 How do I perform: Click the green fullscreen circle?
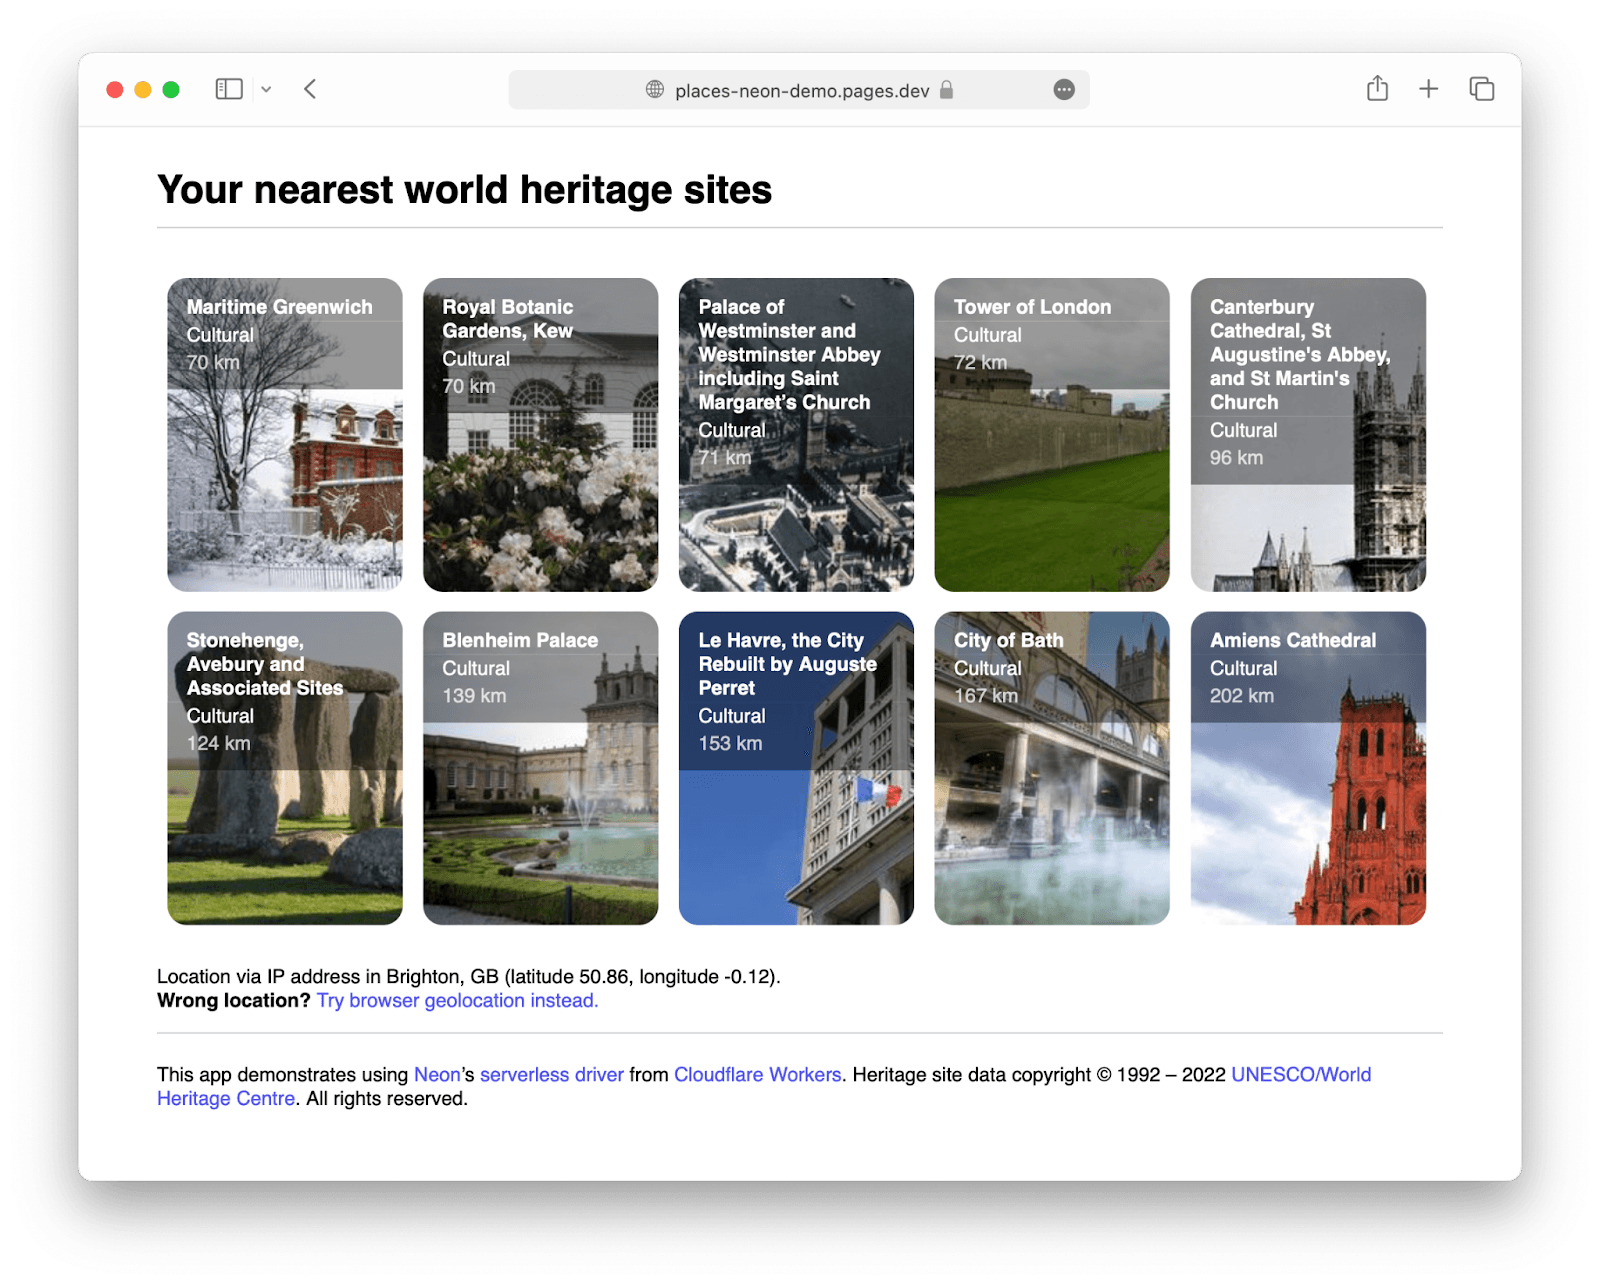point(172,89)
